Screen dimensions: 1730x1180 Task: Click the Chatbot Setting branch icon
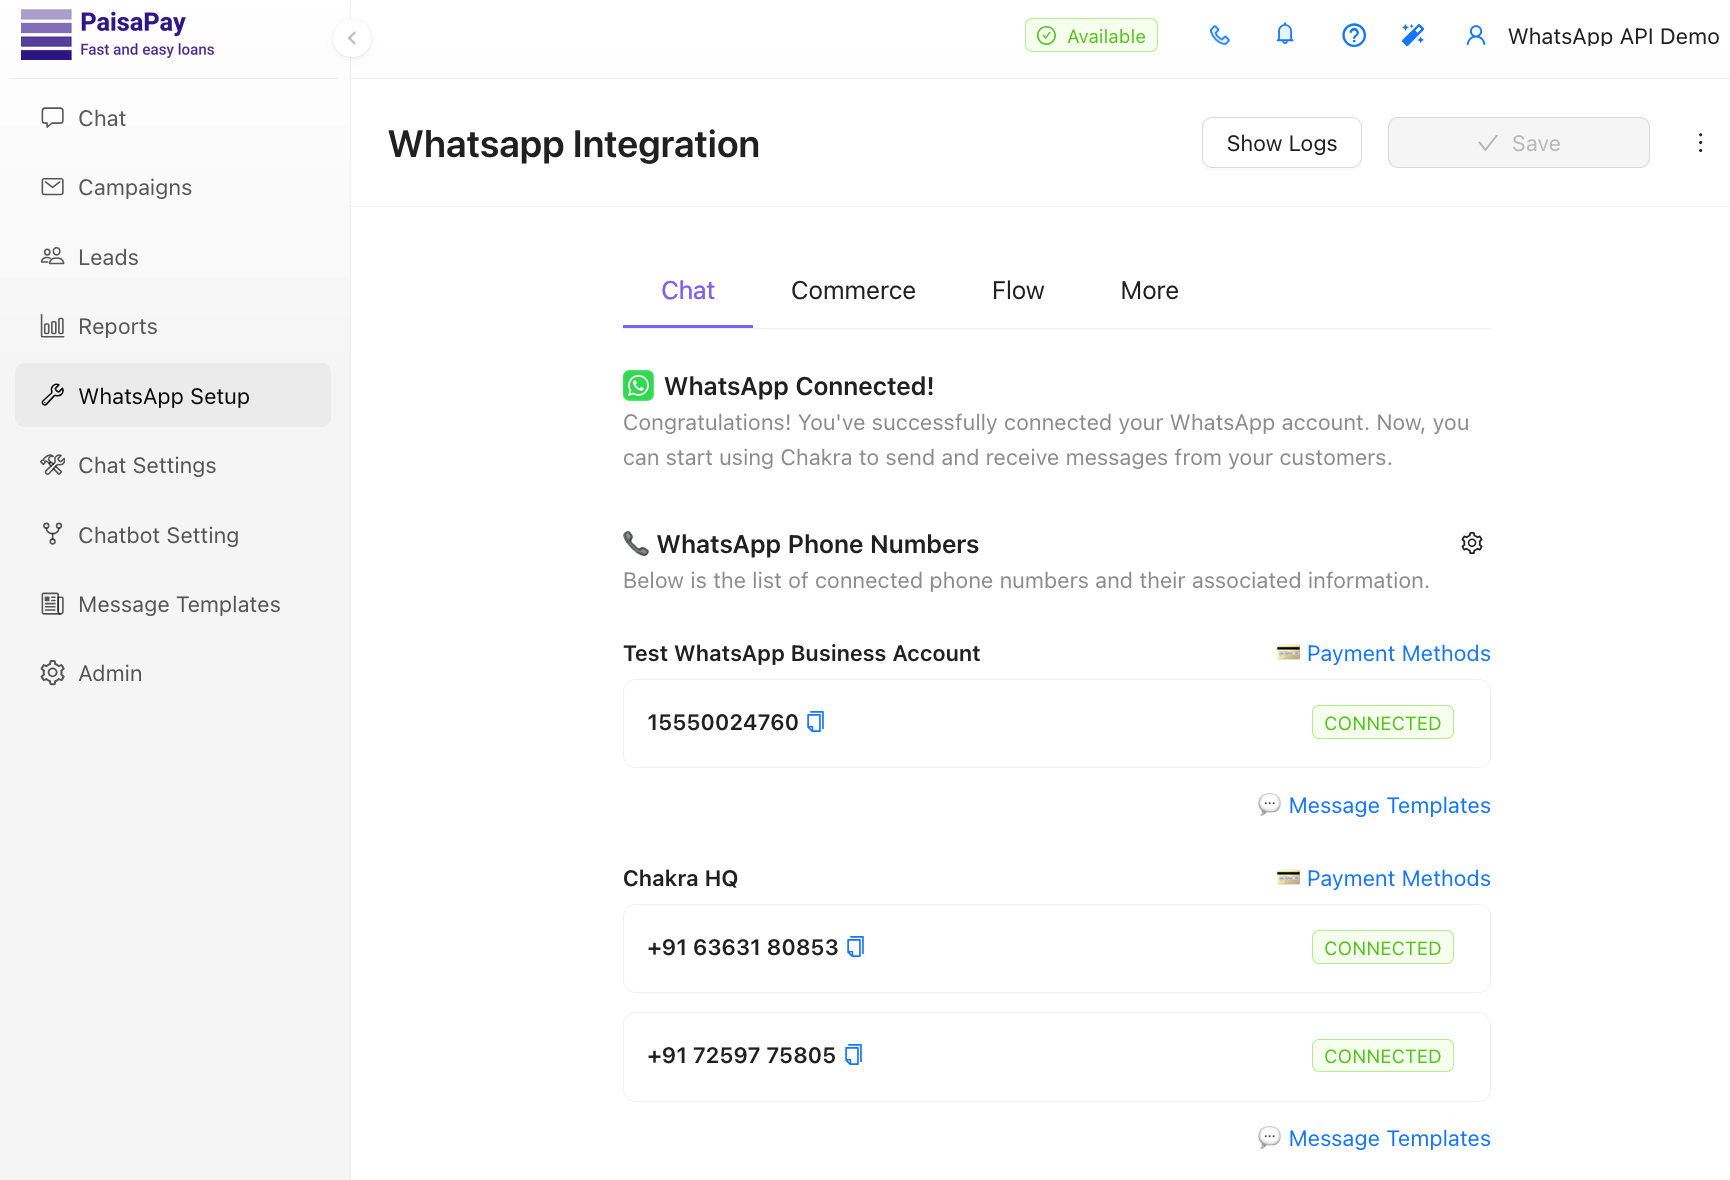[53, 535]
